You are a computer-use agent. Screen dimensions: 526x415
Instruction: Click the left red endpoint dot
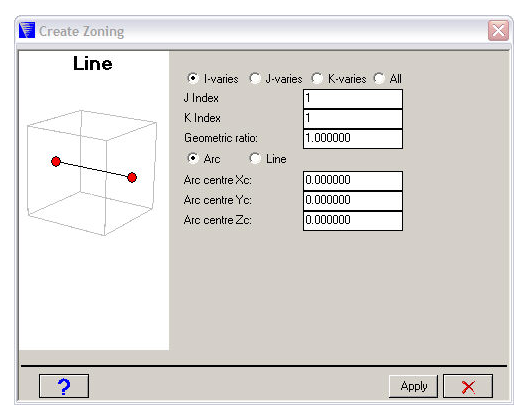click(x=56, y=161)
